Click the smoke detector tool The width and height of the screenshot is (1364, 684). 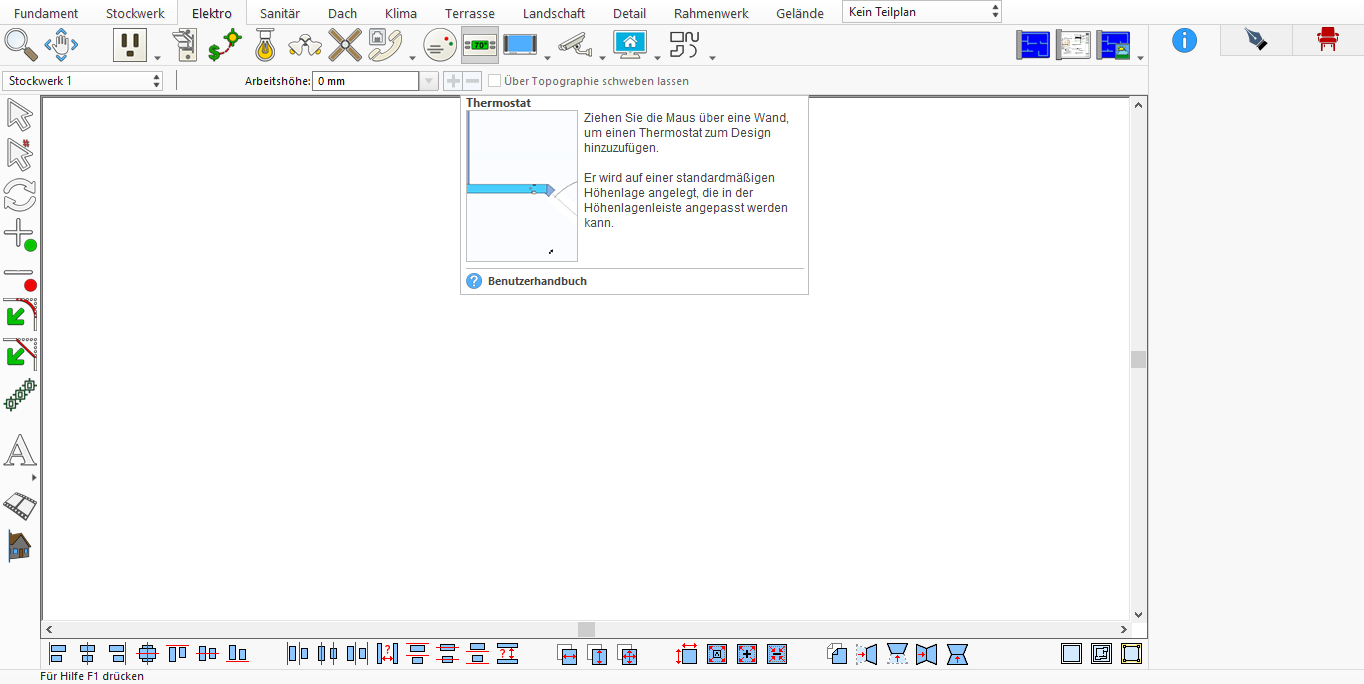tap(440, 44)
